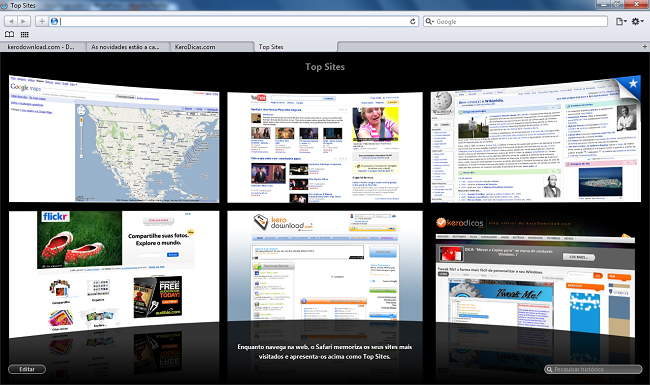The image size is (650, 385).
Task: Show bookmarks with the open-book icon
Action: point(10,34)
